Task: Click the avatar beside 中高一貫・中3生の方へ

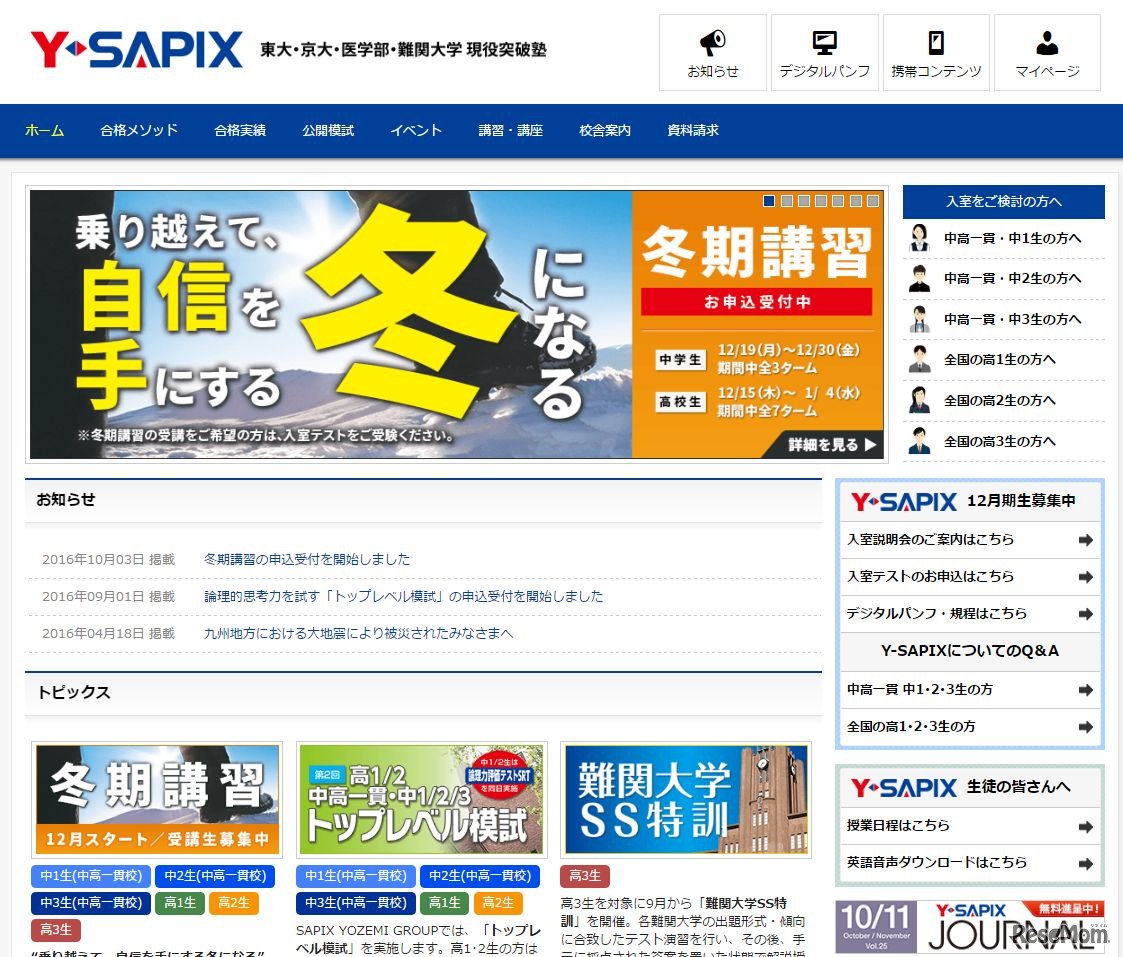Action: click(919, 319)
